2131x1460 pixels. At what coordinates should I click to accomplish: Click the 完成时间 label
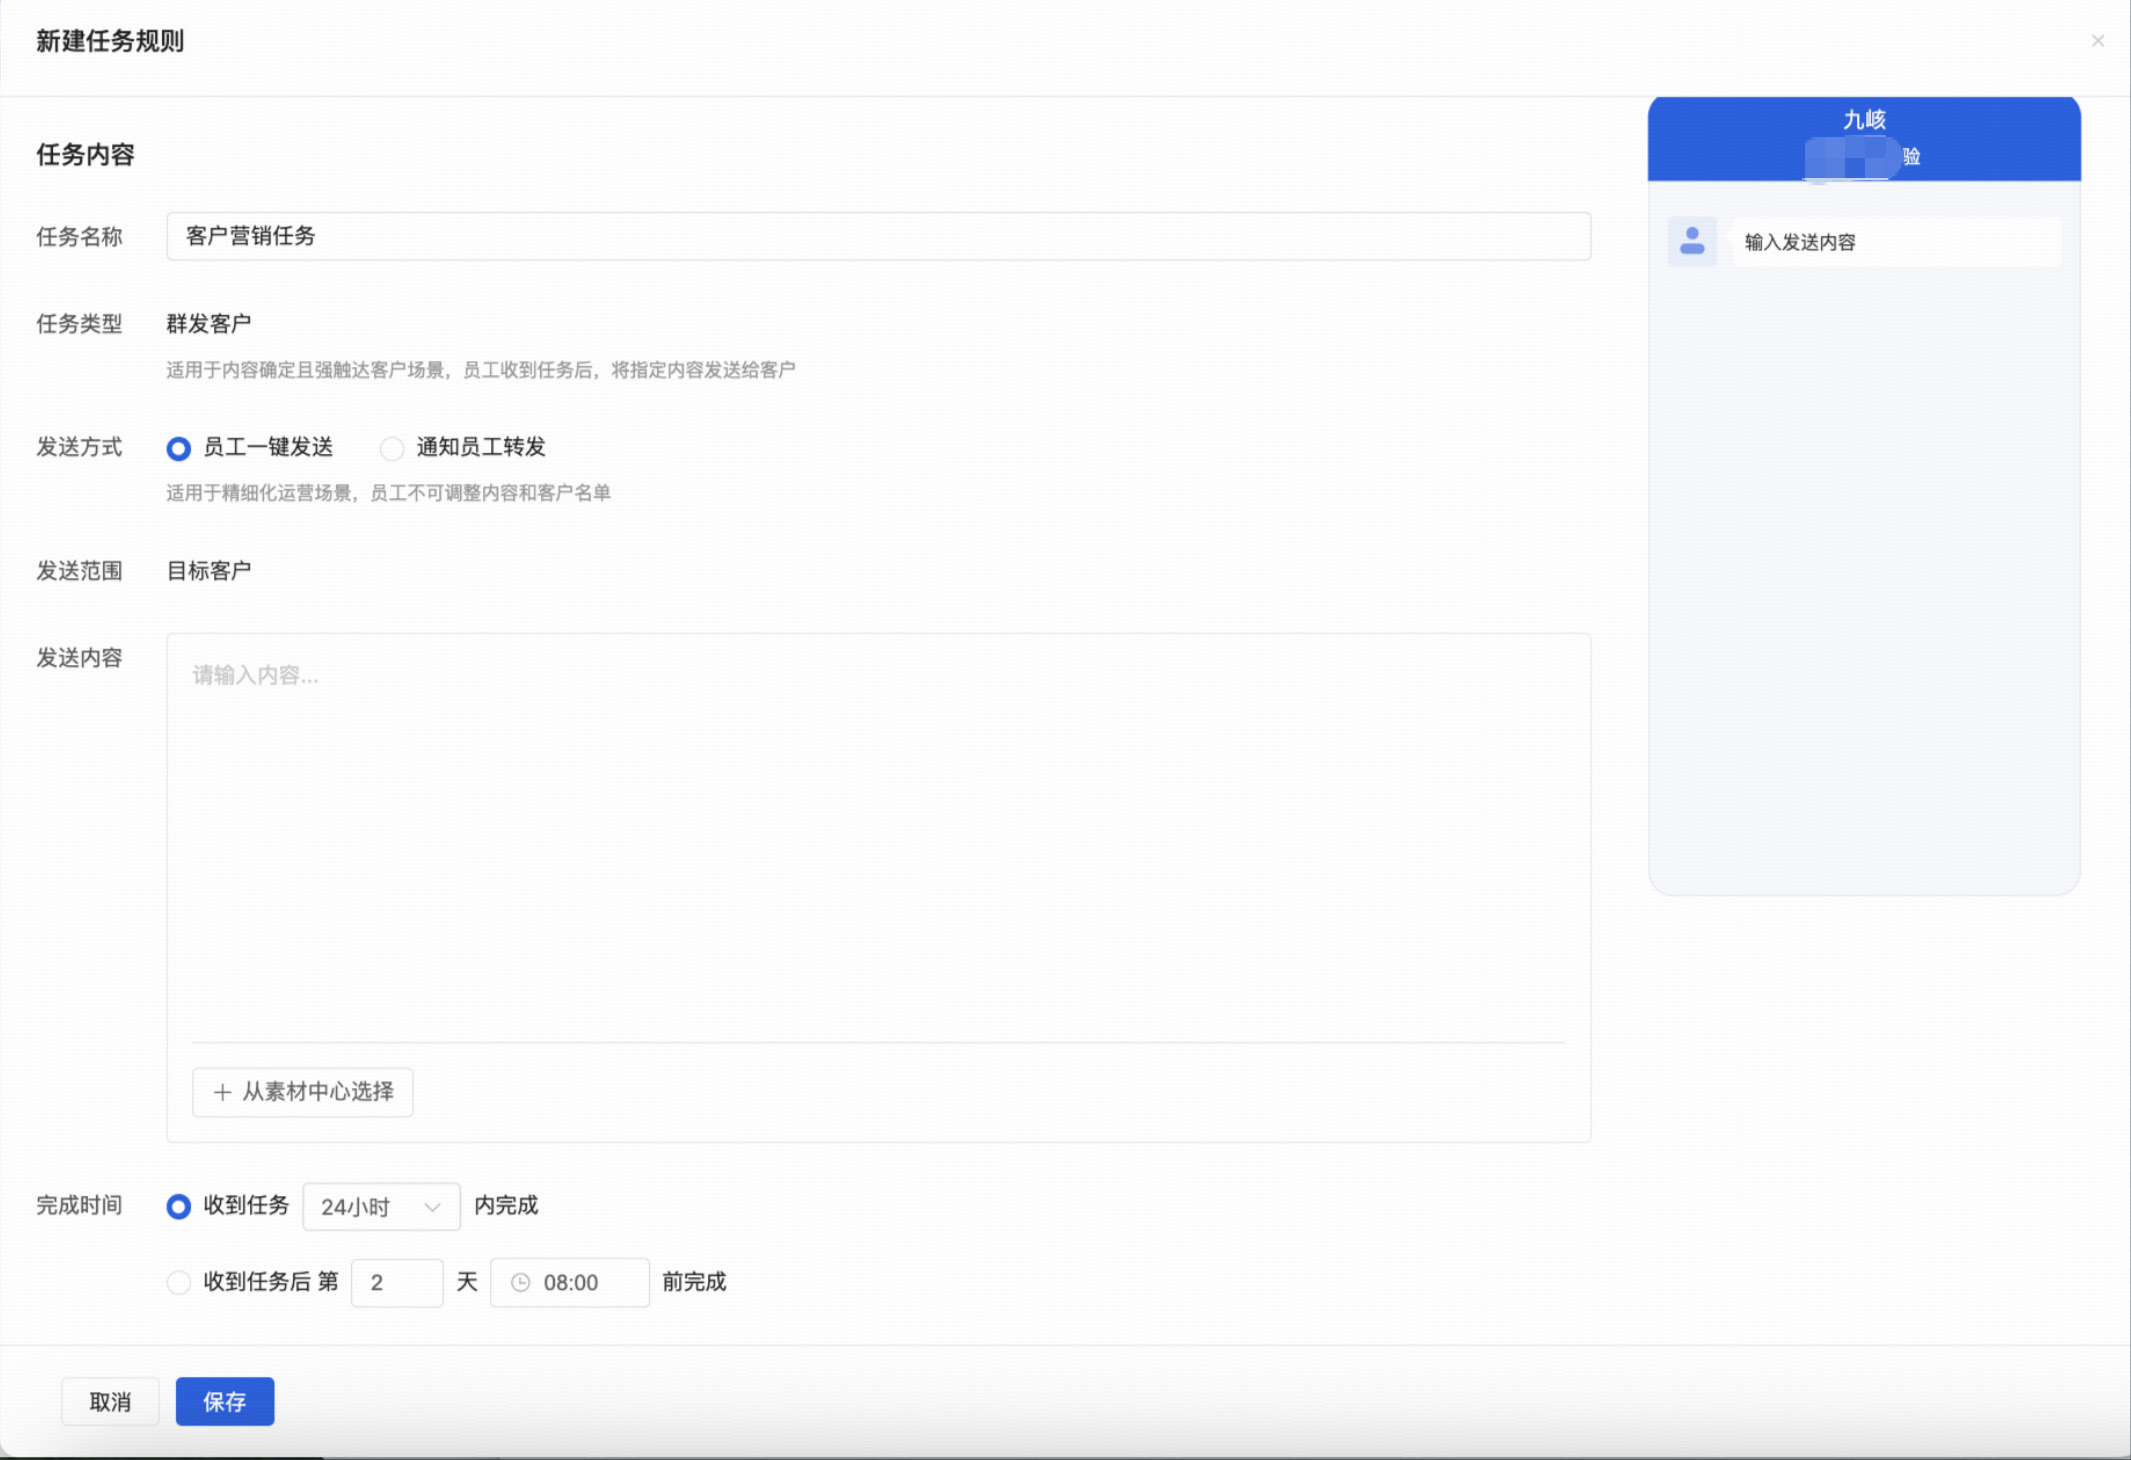point(79,1205)
